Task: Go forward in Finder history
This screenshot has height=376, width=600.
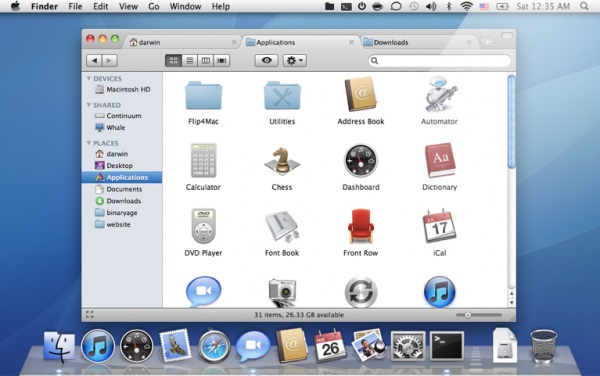Action: click(109, 60)
